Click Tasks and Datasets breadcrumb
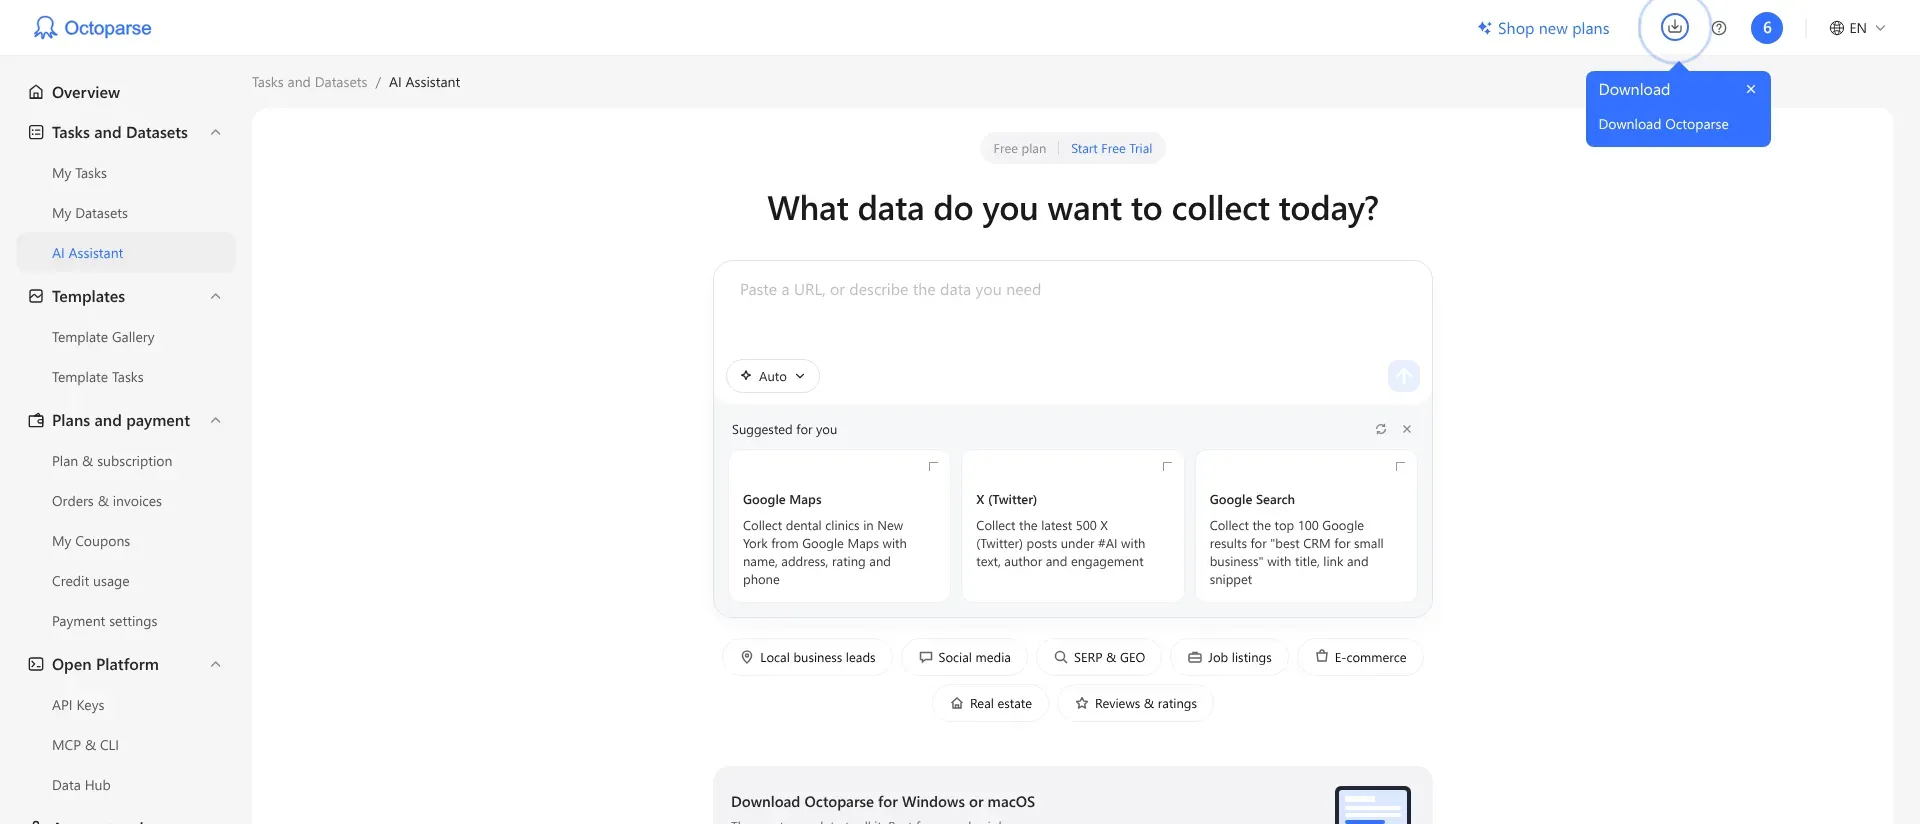The image size is (1920, 824). click(309, 82)
